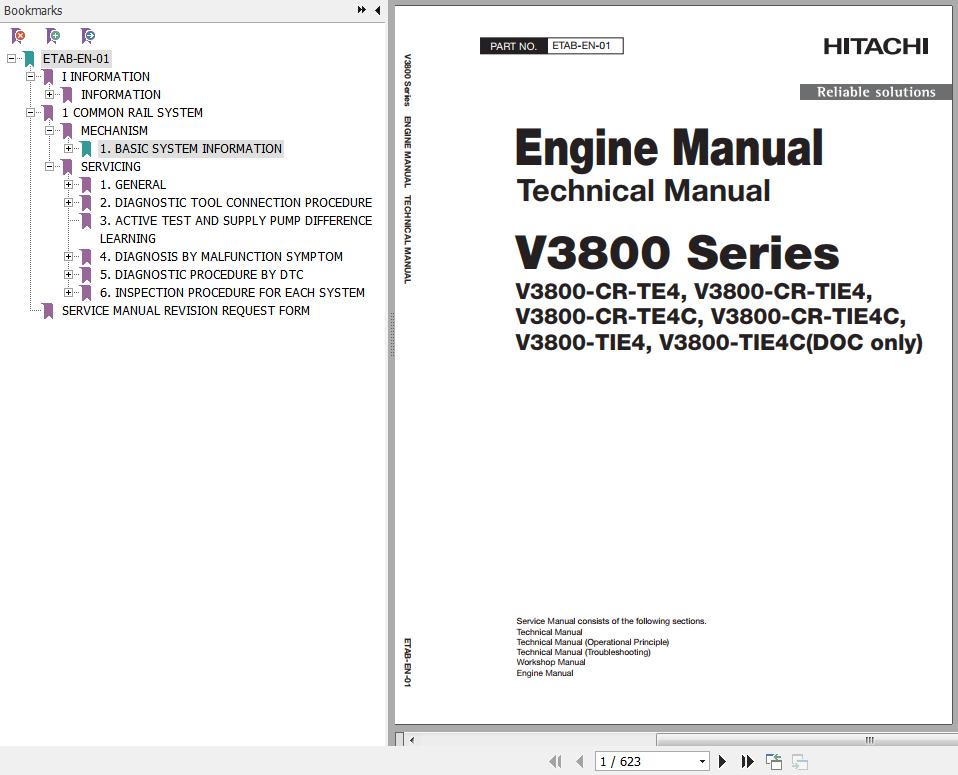Screen dimensions: 958x775
Task: Select 1. BASIC SYSTEM INFORMATION bookmark
Action: click(x=191, y=149)
